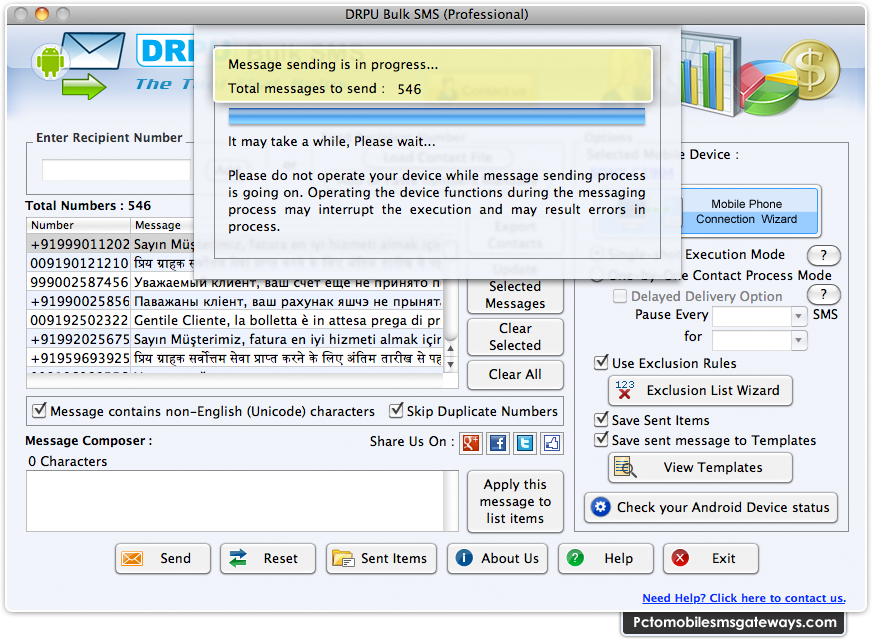Image resolution: width=872 pixels, height=639 pixels.
Task: Click the envelope icon on Send button
Action: (x=132, y=558)
